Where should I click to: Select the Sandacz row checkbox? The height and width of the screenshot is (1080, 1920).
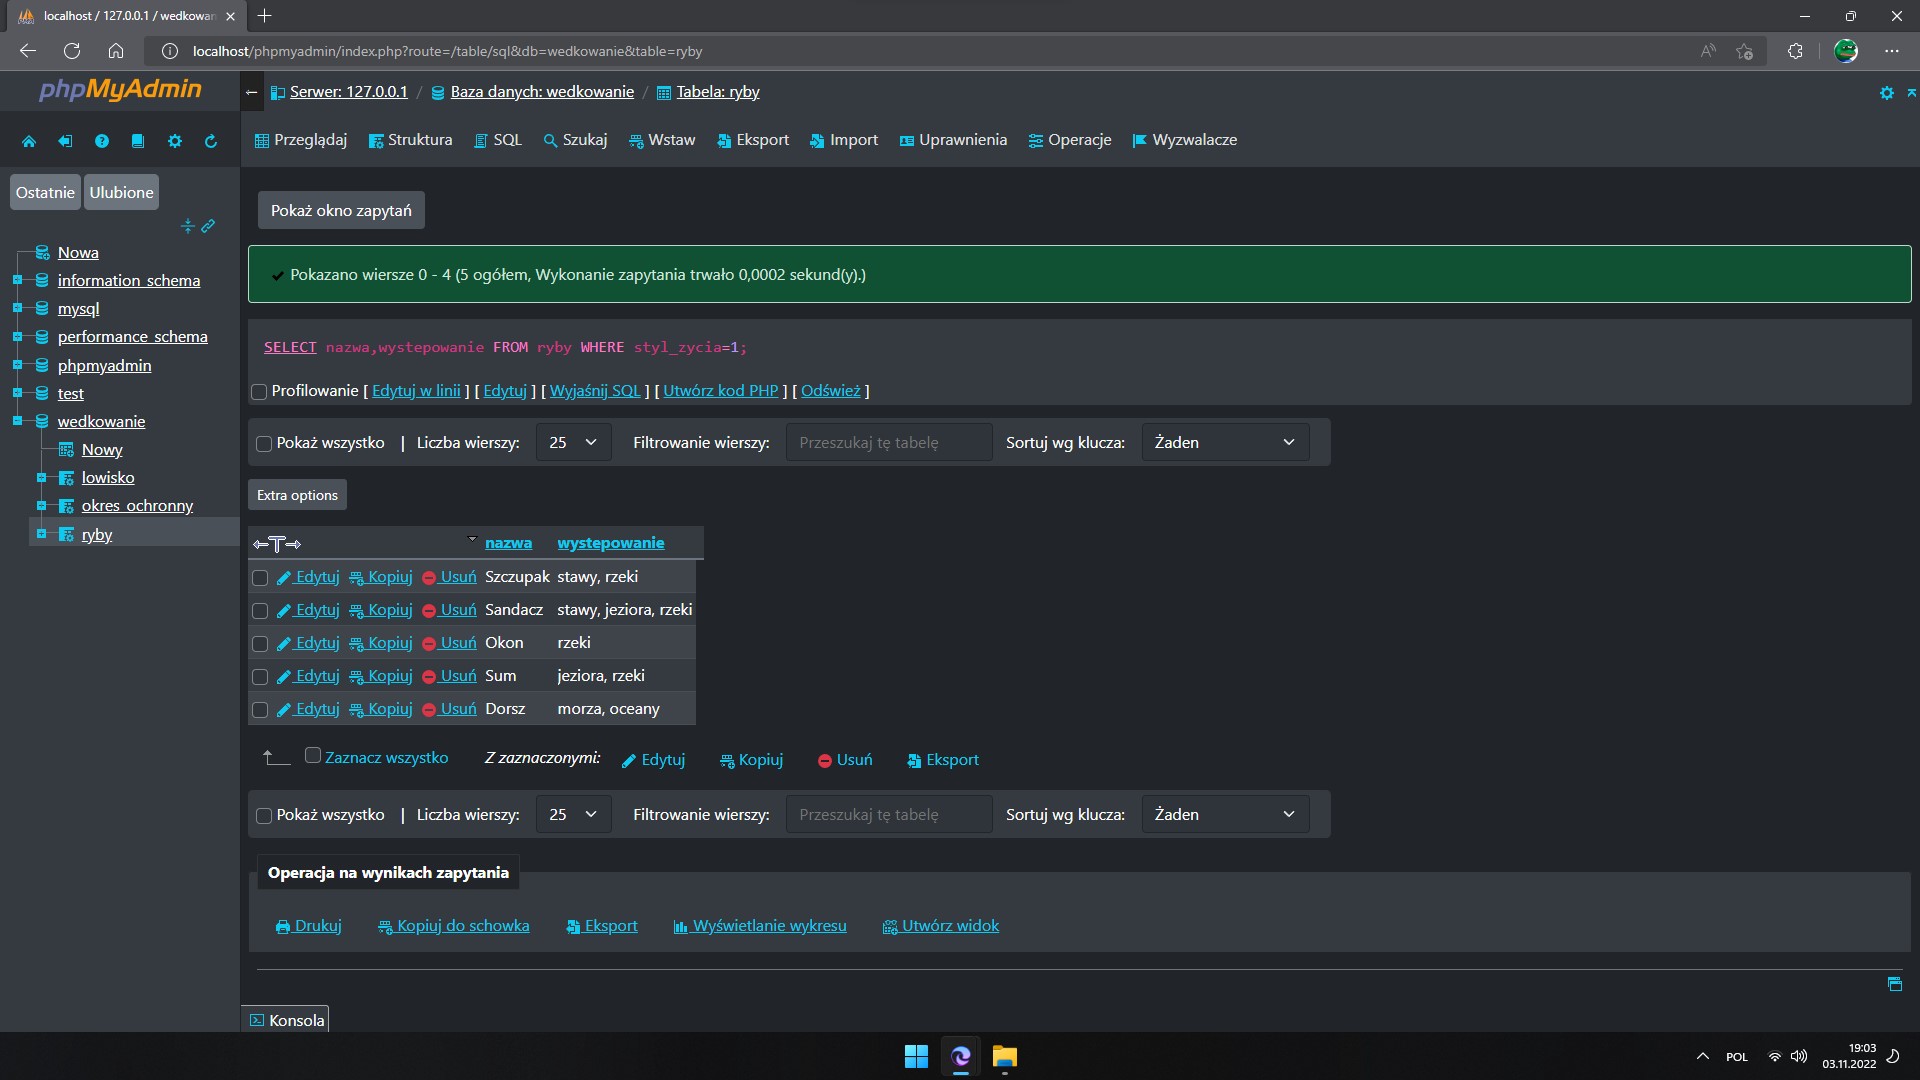pos(260,611)
